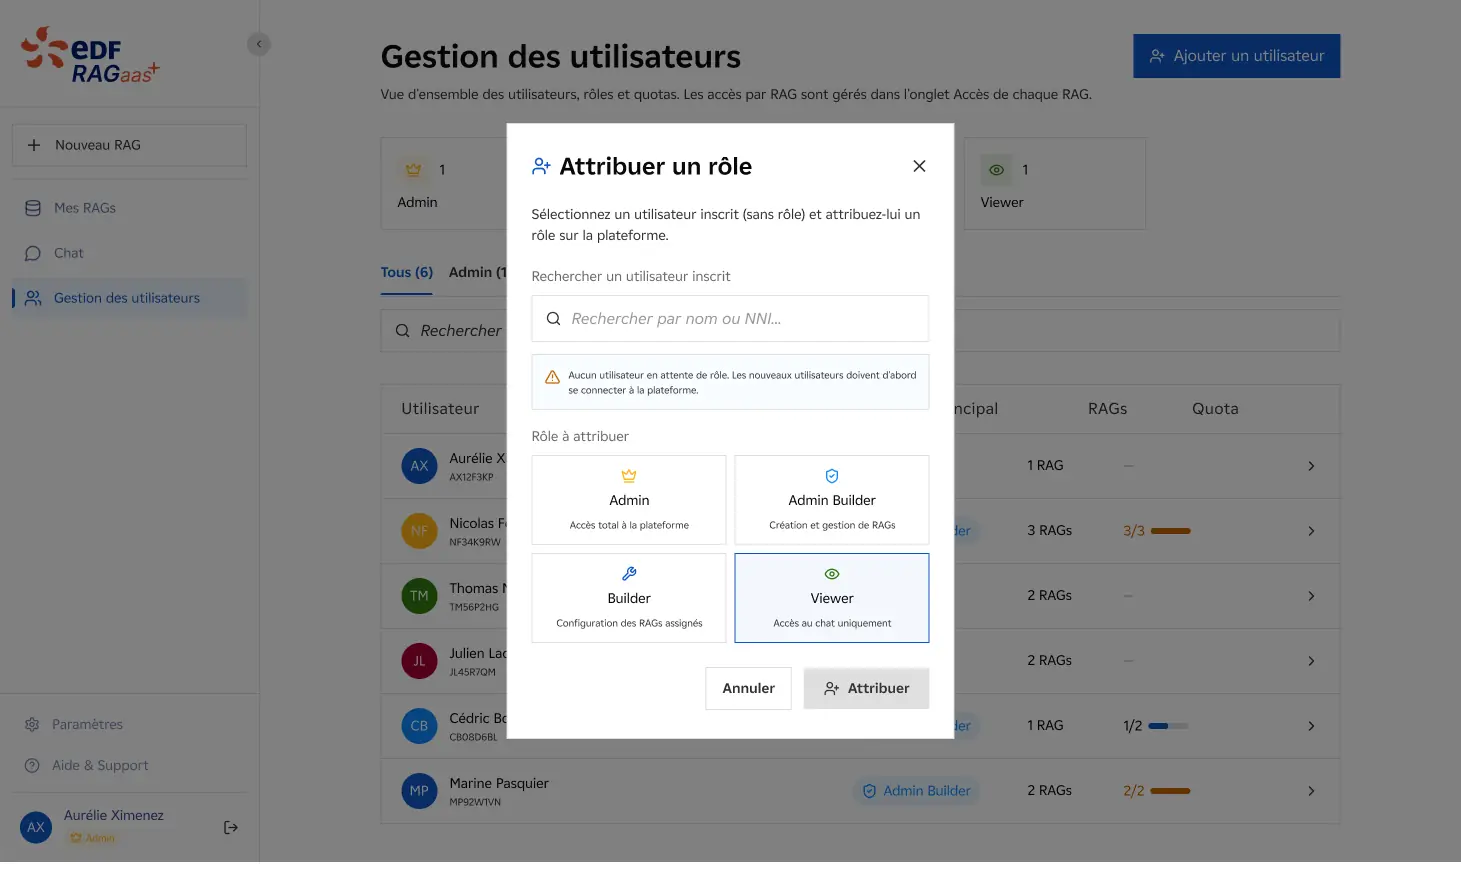The image size is (1461, 888).
Task: Click the AX avatar in sidebar footer
Action: [36, 827]
